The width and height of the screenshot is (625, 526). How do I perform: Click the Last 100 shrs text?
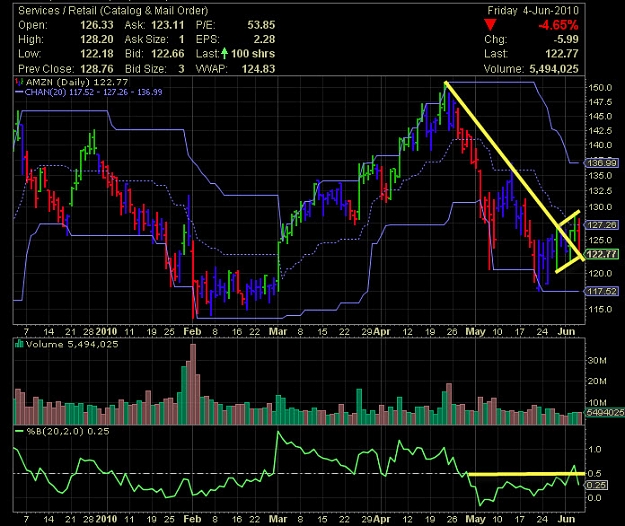click(x=235, y=54)
